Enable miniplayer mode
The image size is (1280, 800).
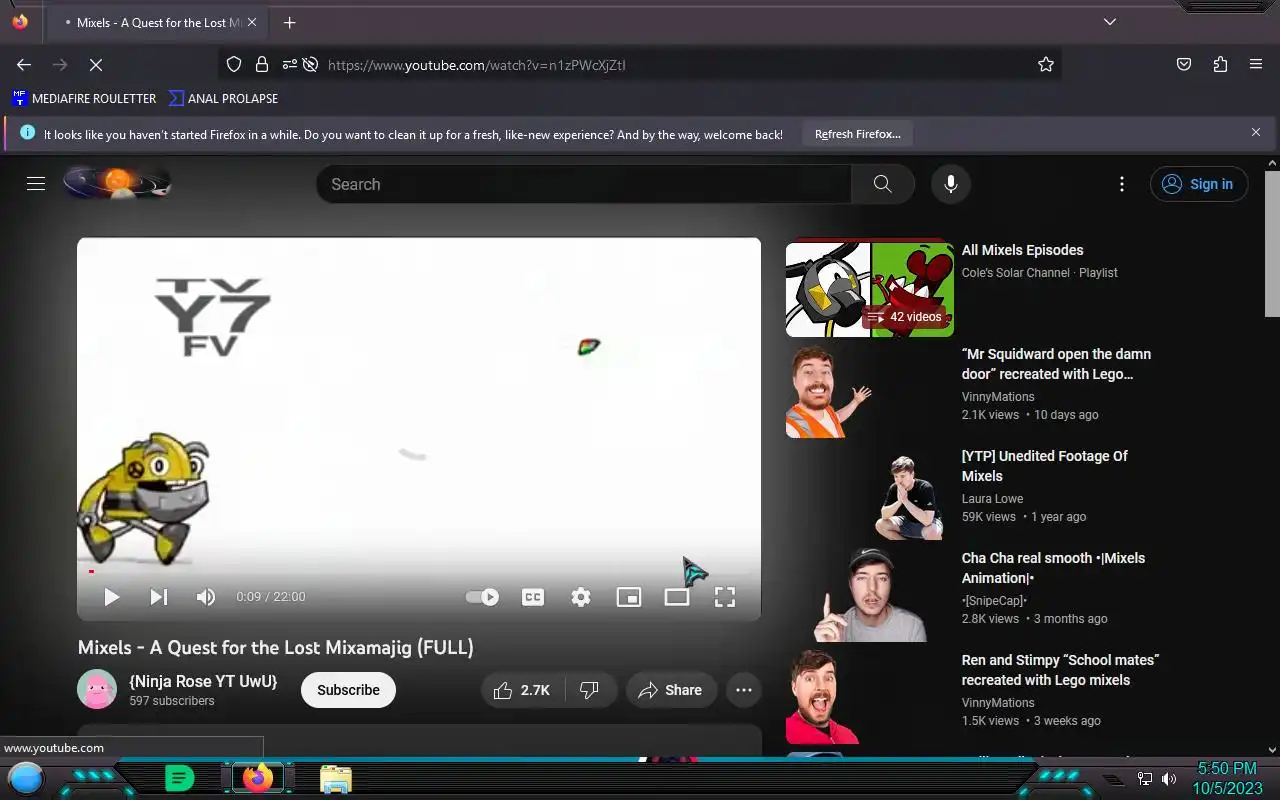point(629,597)
